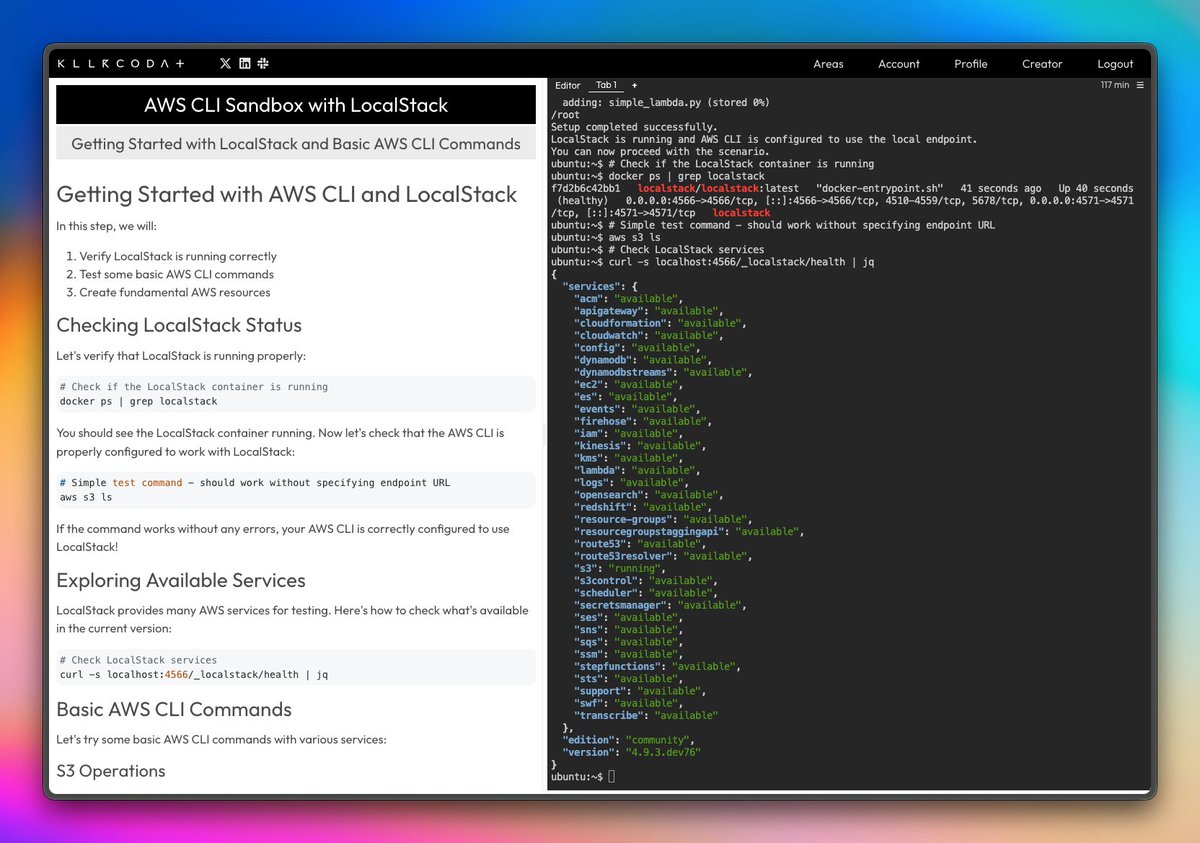Click the "dynamodb": "available" terminal line
The width and height of the screenshot is (1200, 843).
point(643,360)
